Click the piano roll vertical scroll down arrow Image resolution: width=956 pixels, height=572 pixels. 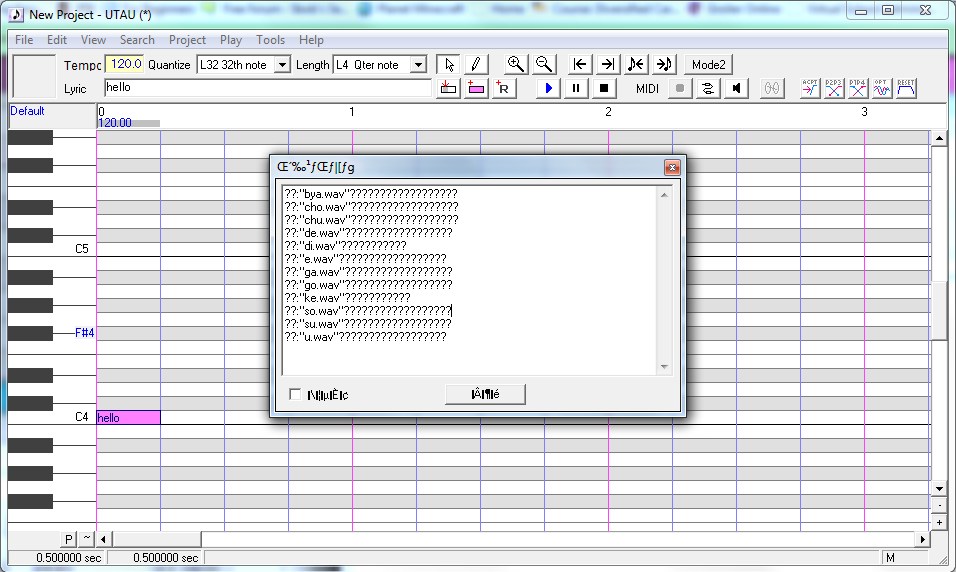coord(940,488)
